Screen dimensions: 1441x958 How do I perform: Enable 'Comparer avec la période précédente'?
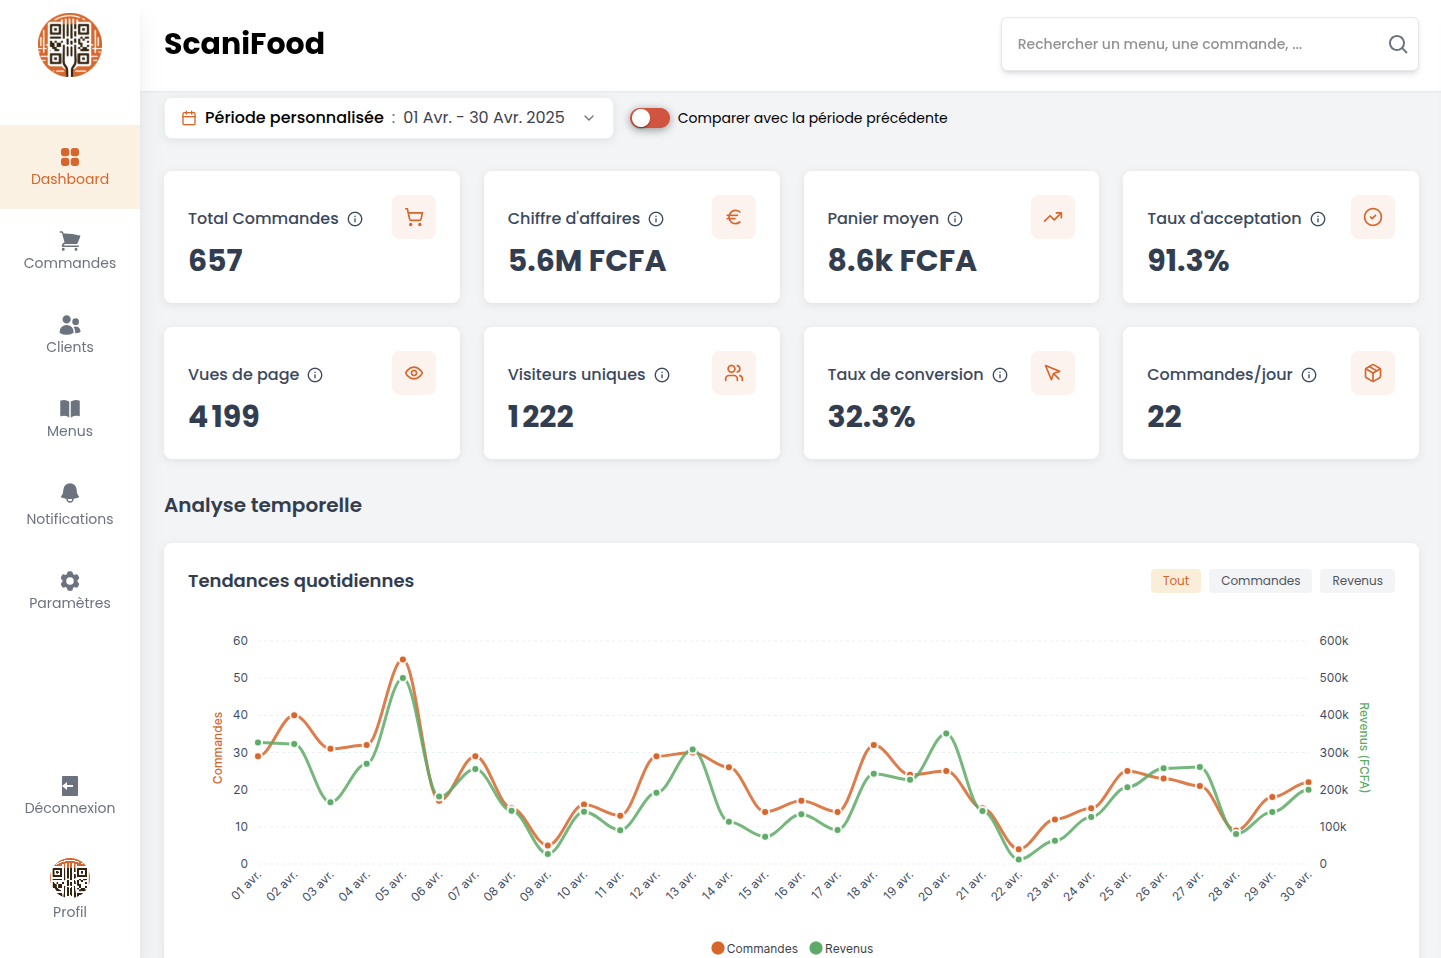pos(649,117)
